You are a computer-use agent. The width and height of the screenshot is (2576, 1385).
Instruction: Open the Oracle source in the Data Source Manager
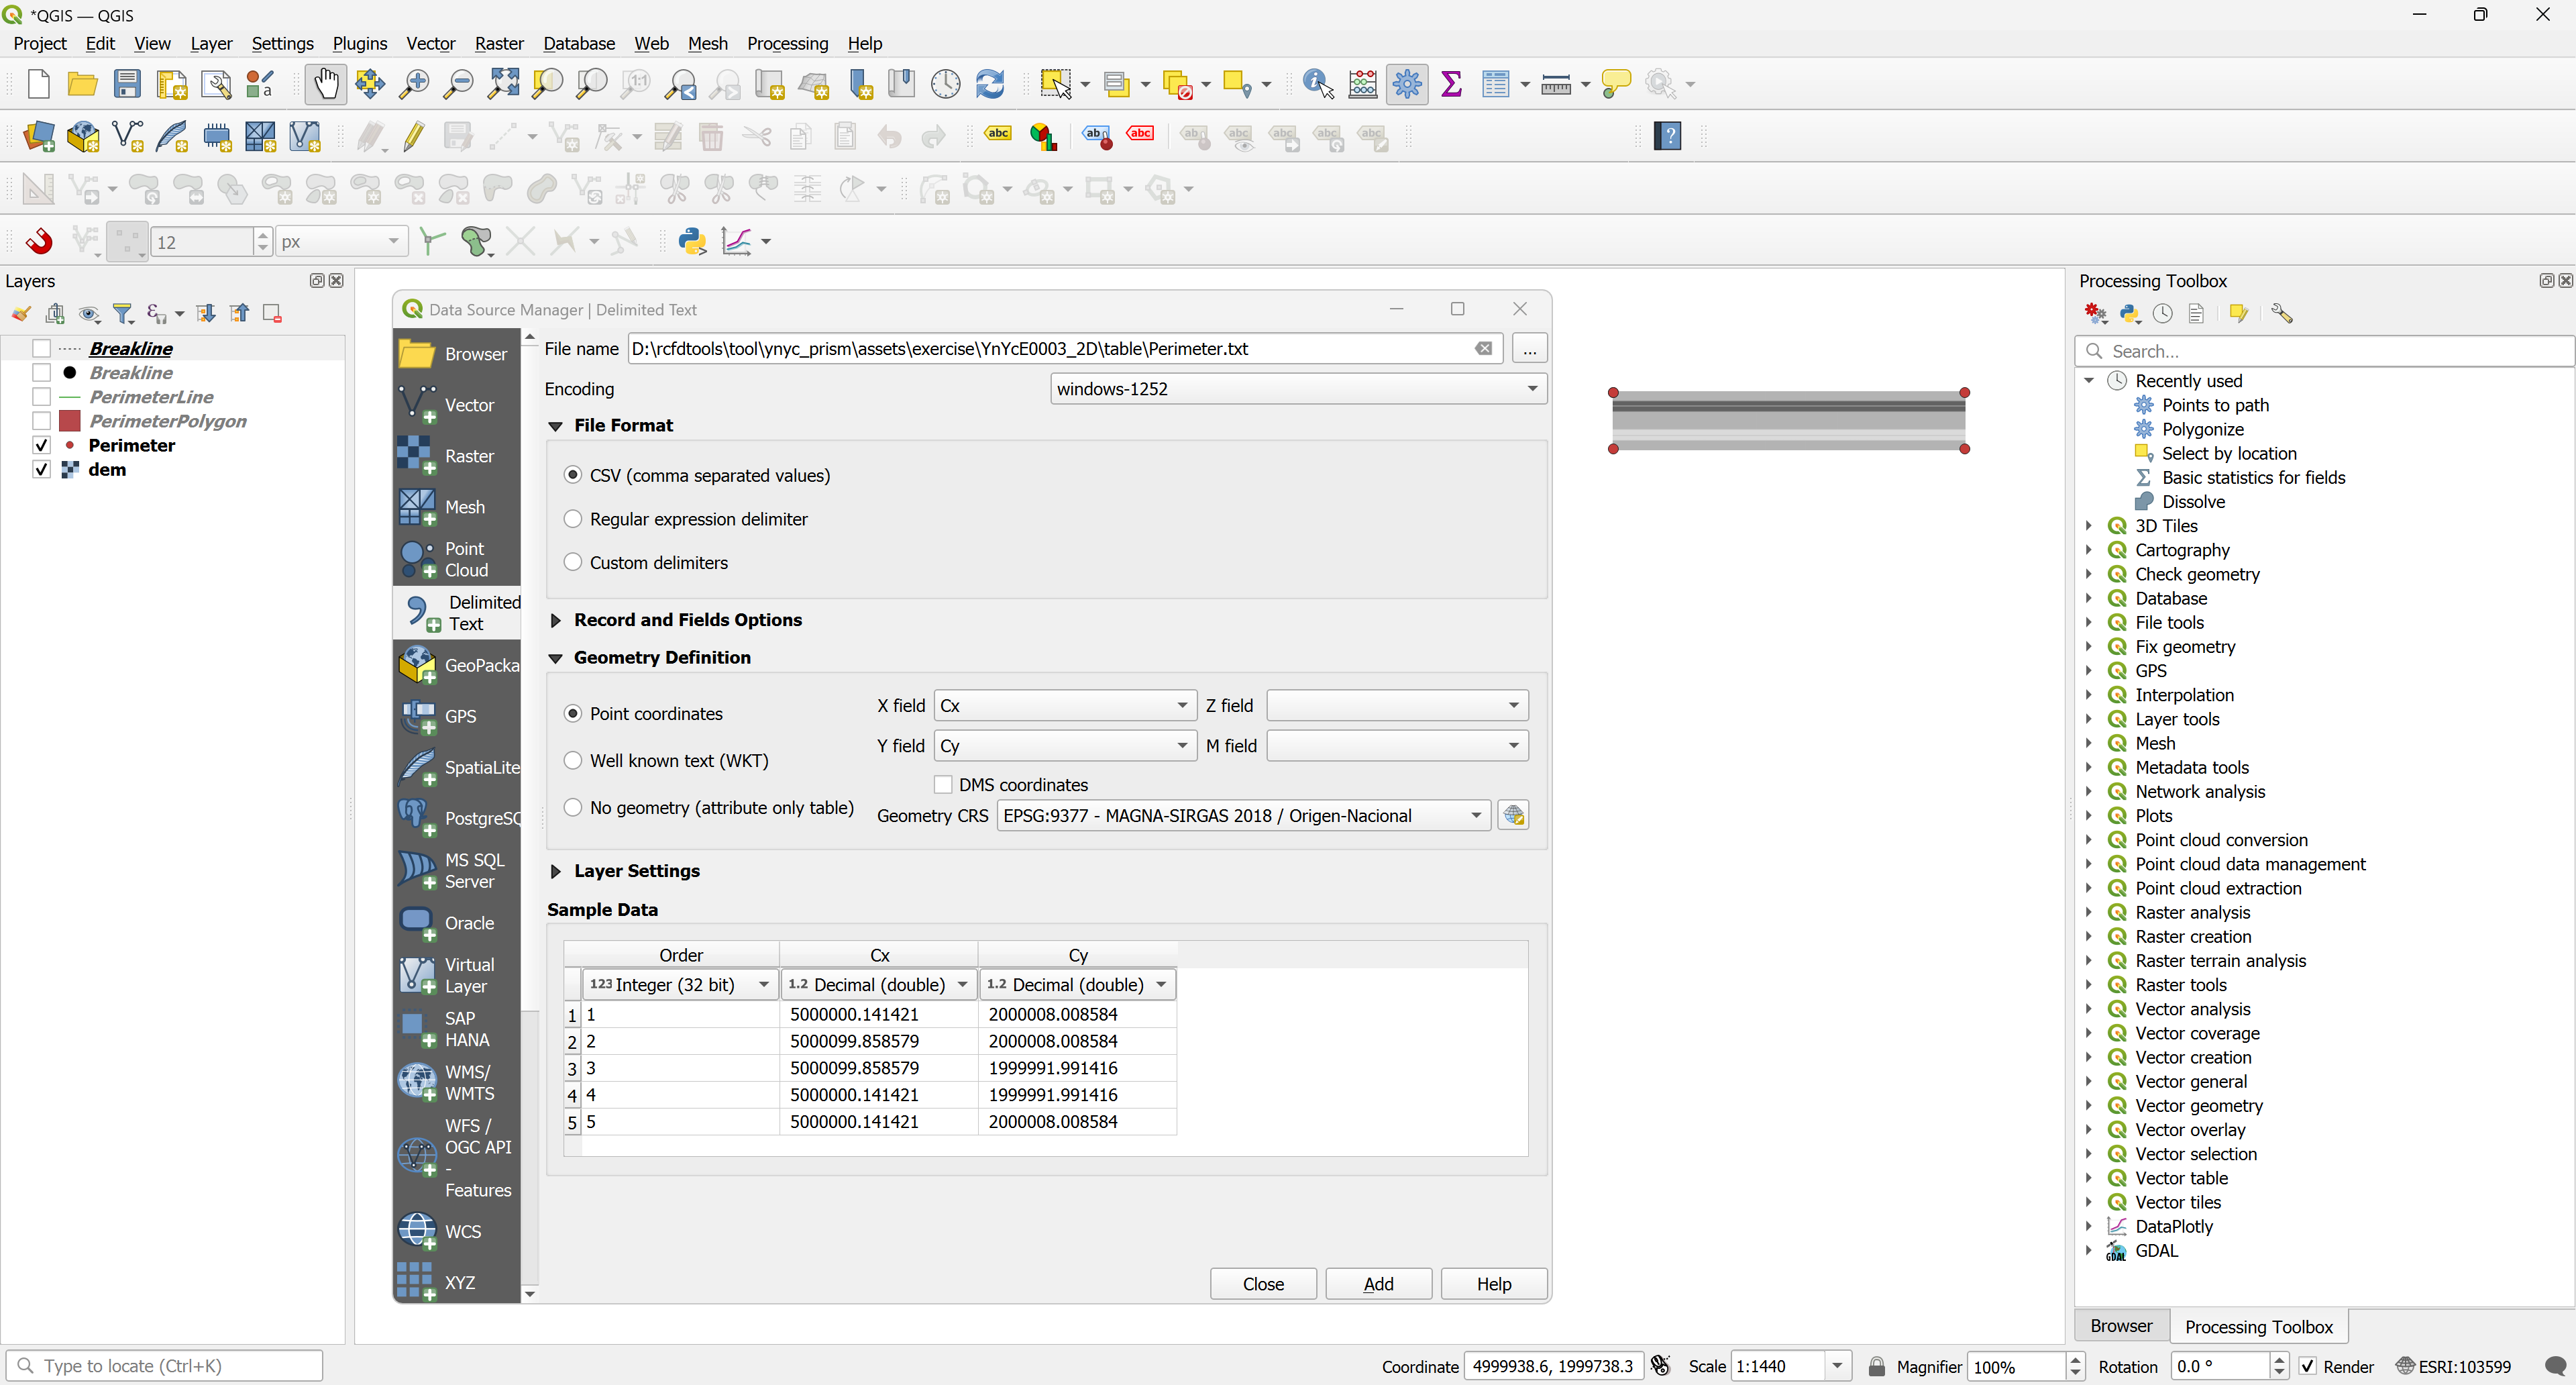point(457,923)
